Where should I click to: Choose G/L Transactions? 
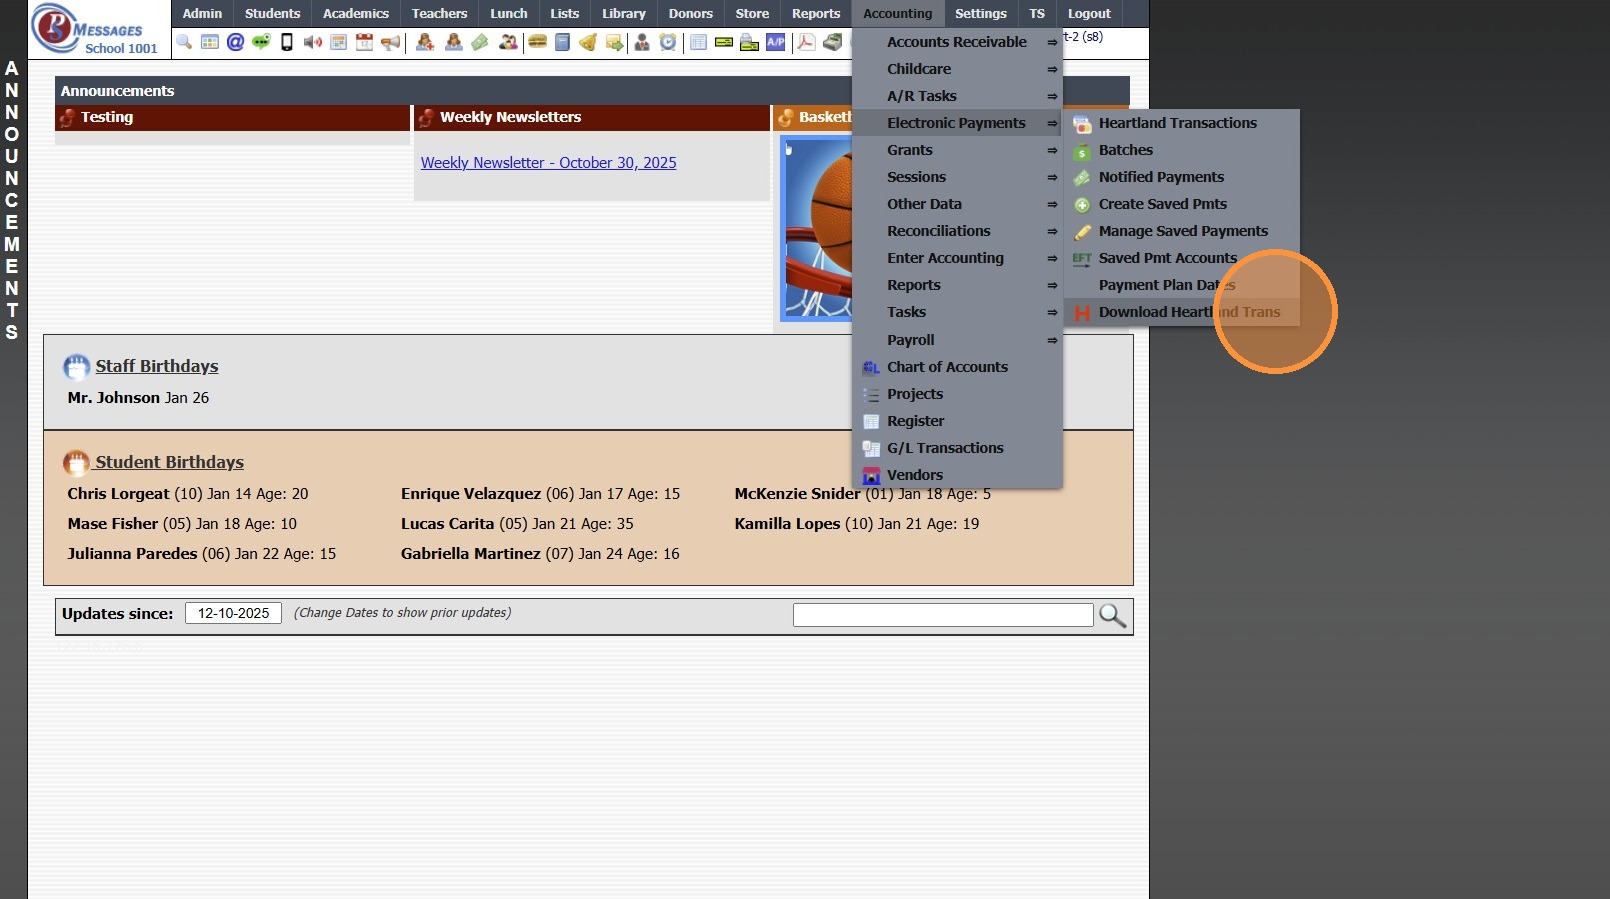click(957, 448)
